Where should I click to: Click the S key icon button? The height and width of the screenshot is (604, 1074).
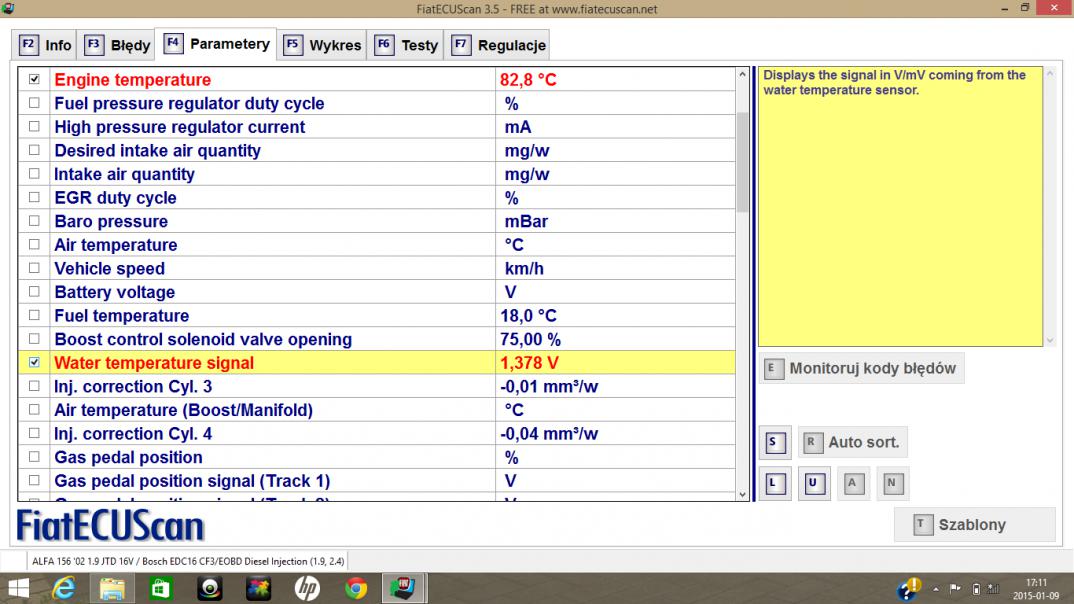[x=774, y=442]
